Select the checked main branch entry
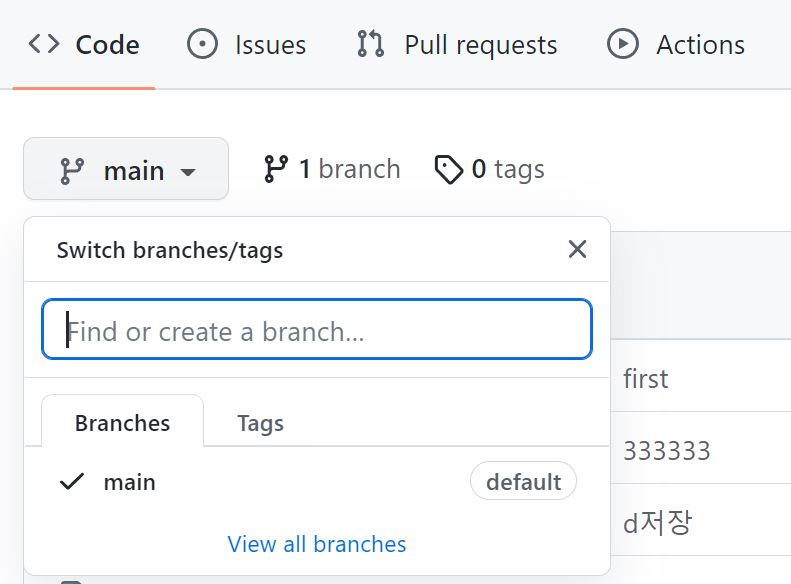The image size is (791, 584). 317,481
